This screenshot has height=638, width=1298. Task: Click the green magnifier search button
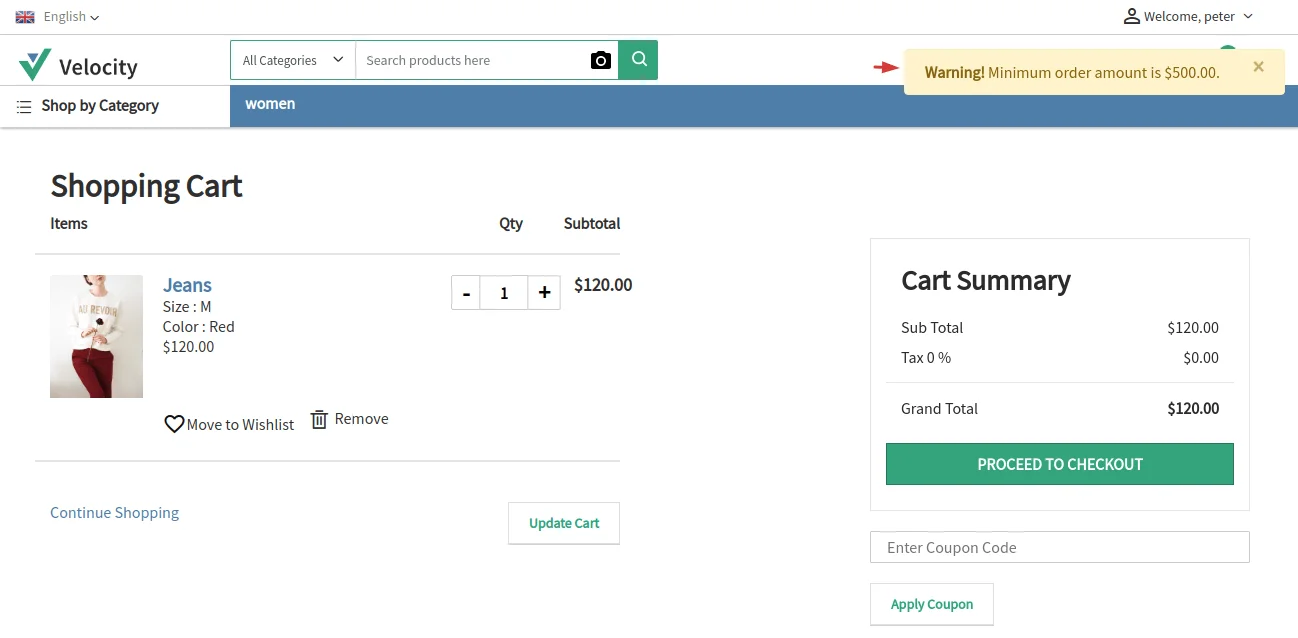[x=638, y=60]
